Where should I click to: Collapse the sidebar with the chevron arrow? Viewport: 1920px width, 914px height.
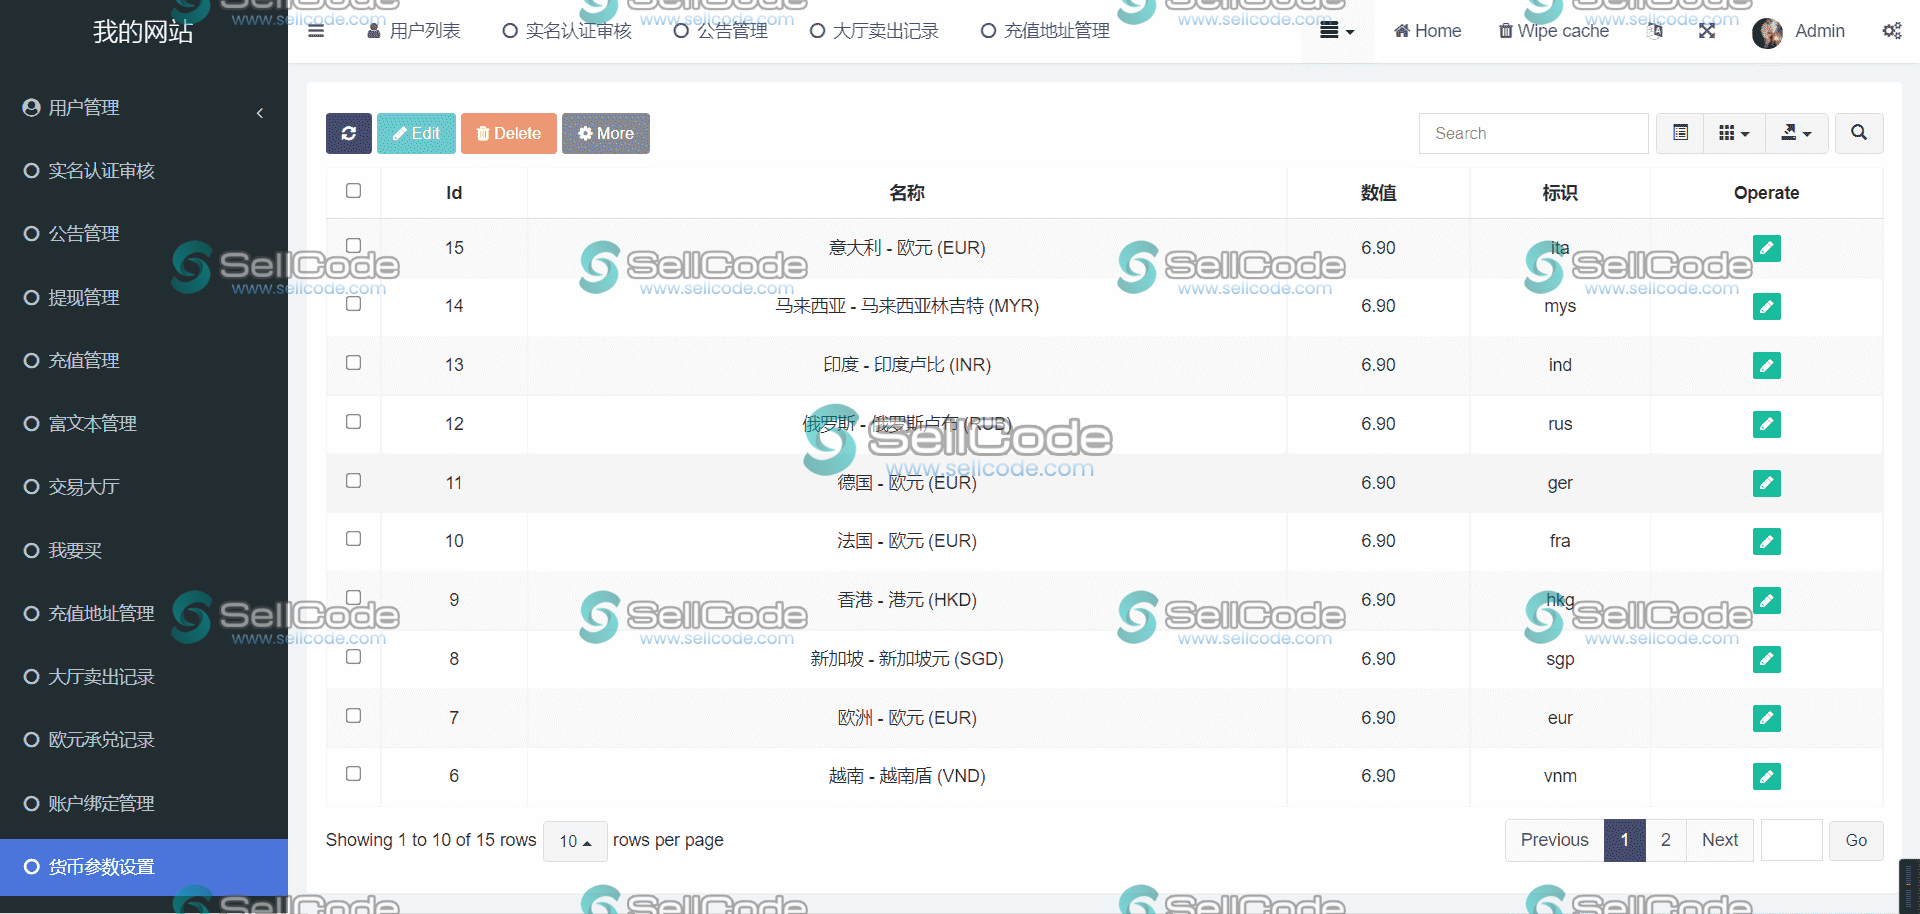coord(260,113)
